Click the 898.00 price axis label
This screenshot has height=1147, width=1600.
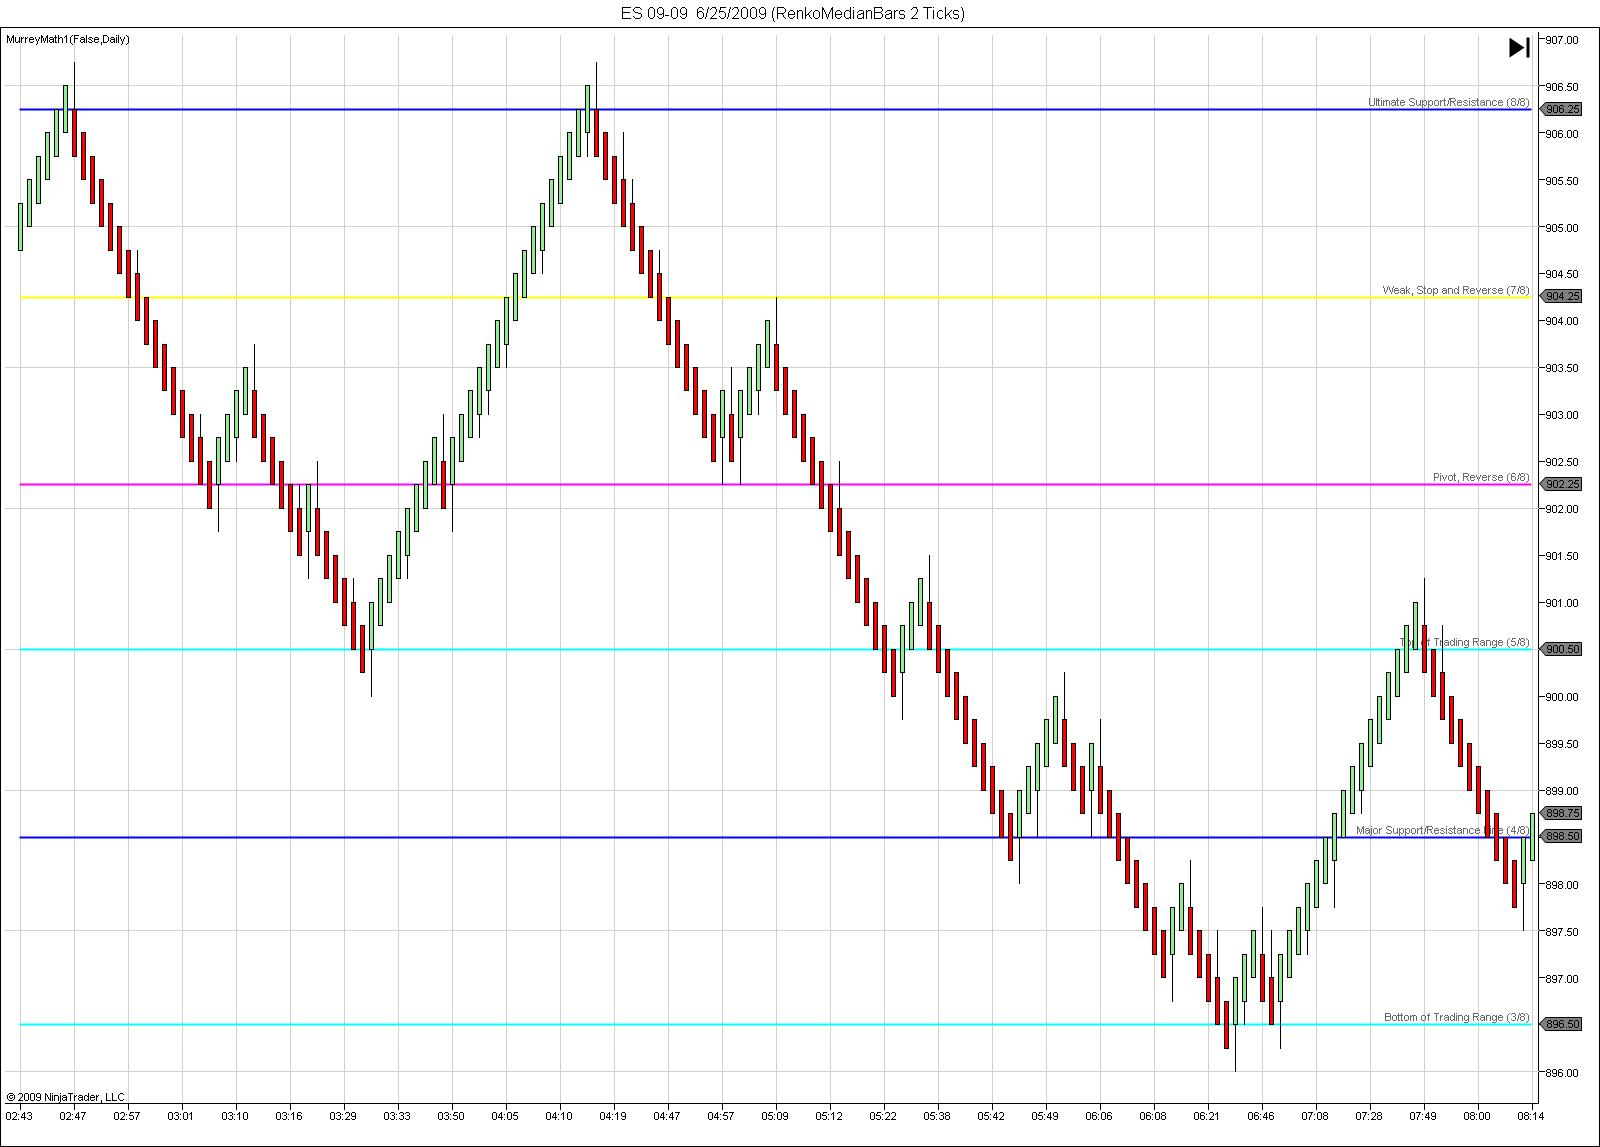click(1562, 885)
